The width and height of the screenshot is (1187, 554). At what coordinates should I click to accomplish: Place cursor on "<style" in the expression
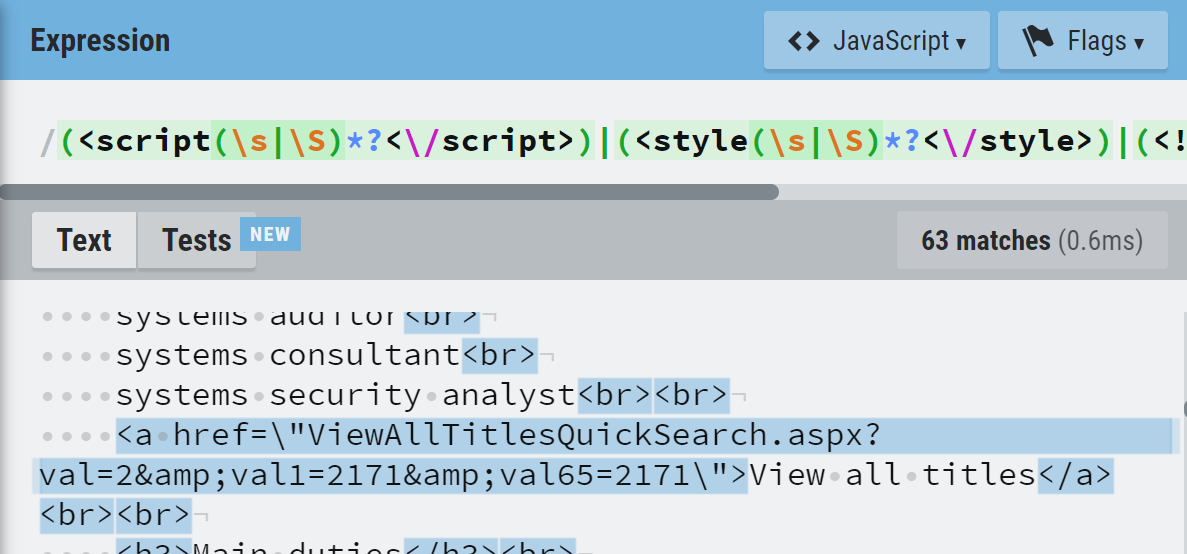tap(691, 142)
